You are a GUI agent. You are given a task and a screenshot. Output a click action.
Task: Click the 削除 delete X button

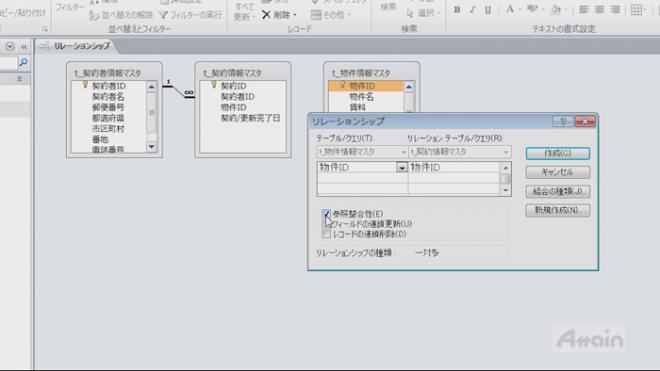(x=277, y=15)
